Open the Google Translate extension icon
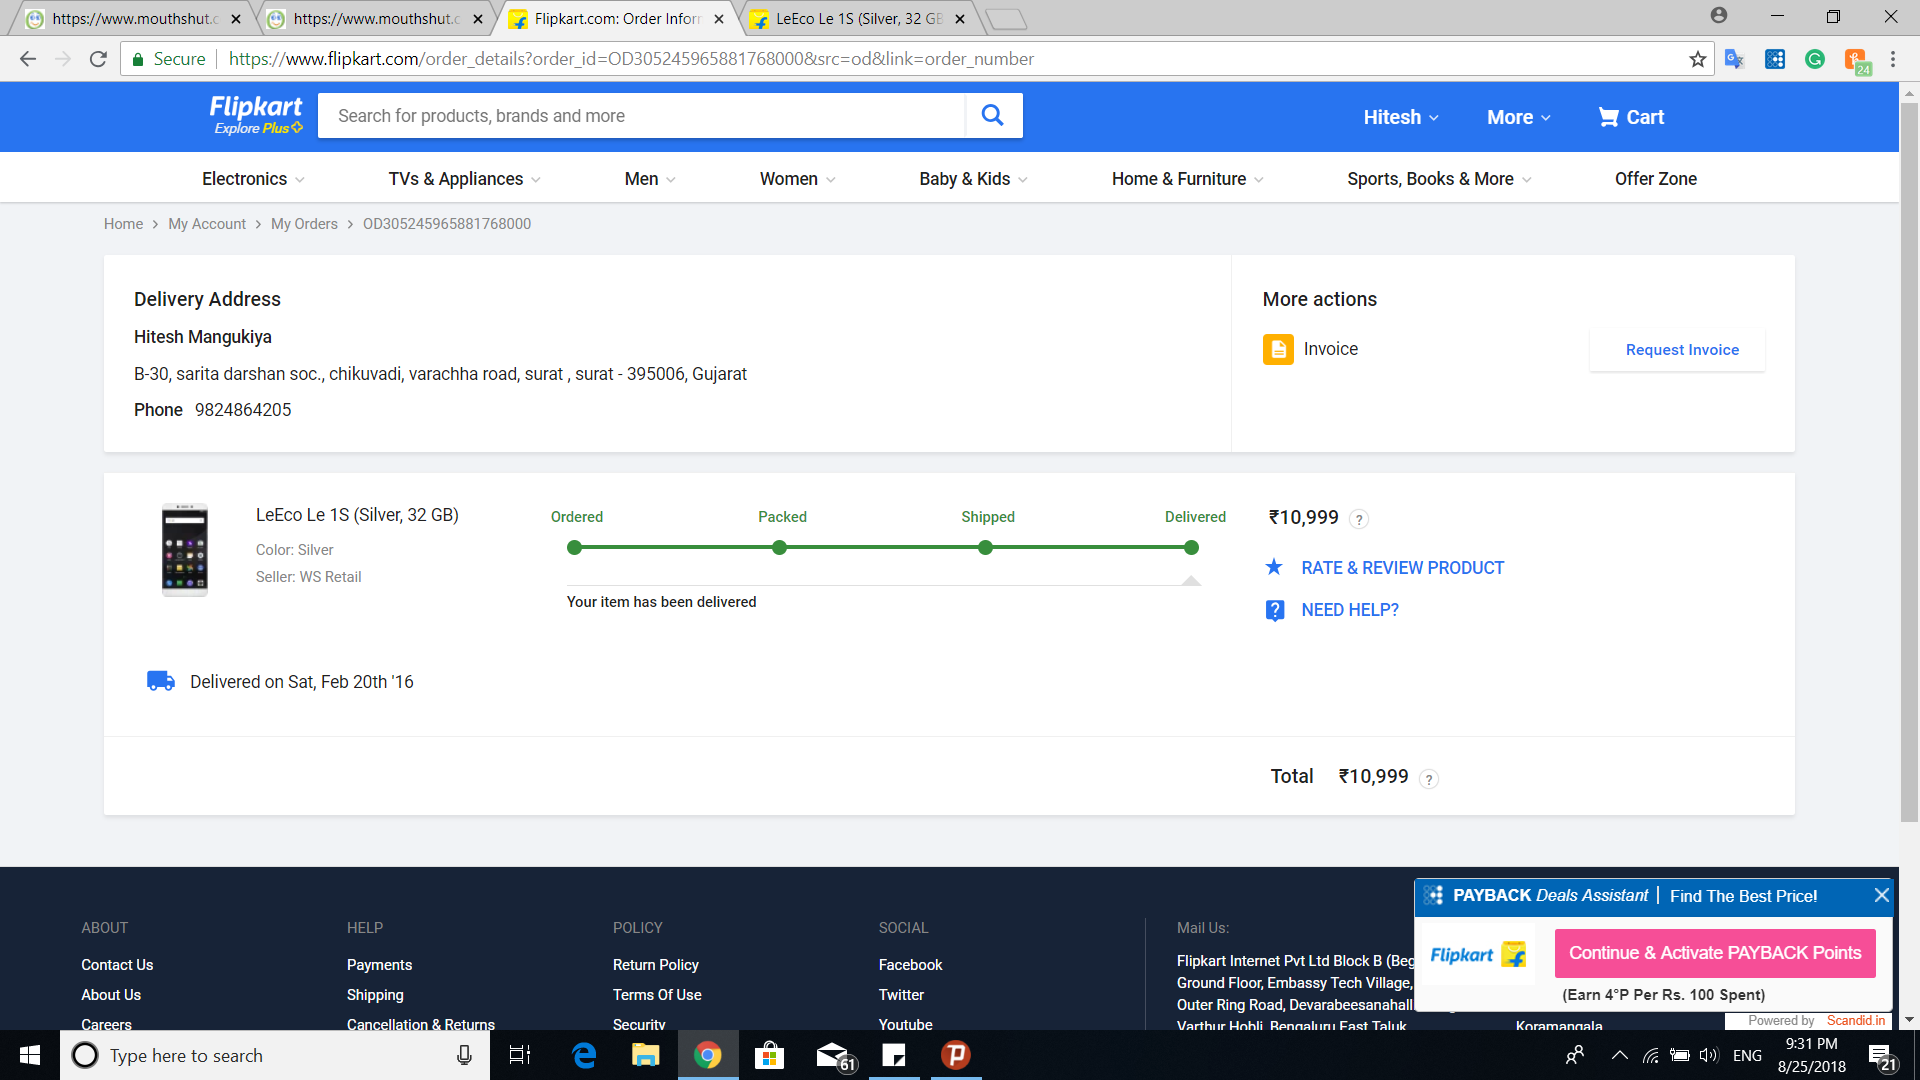 click(x=1734, y=59)
